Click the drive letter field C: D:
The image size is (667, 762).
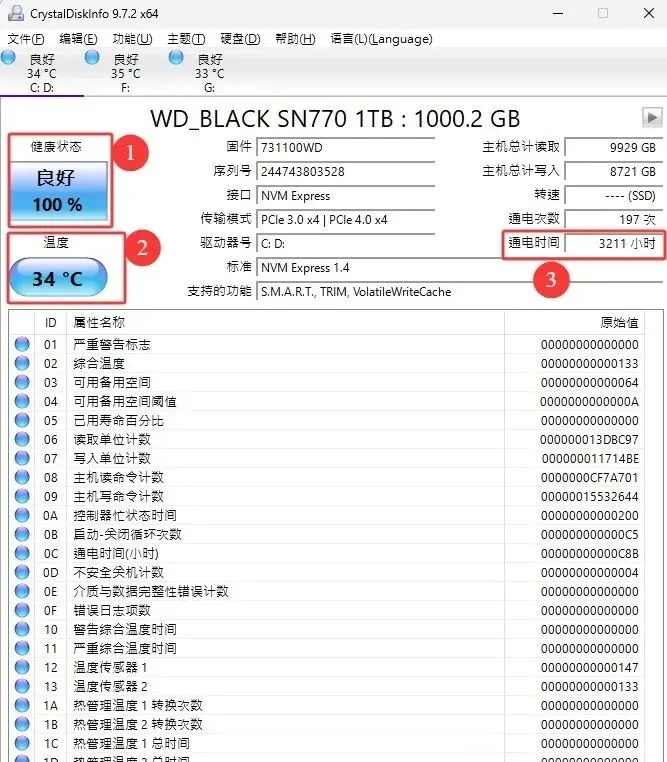(x=345, y=243)
